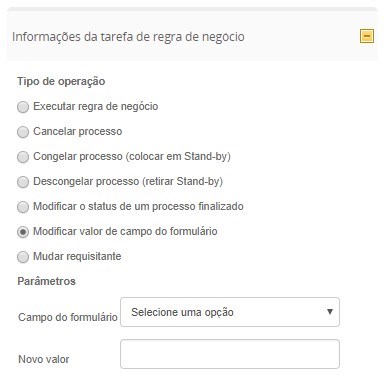The height and width of the screenshot is (385, 385).
Task: Collapse the panel with the yellow minus icon
Action: coord(367,36)
